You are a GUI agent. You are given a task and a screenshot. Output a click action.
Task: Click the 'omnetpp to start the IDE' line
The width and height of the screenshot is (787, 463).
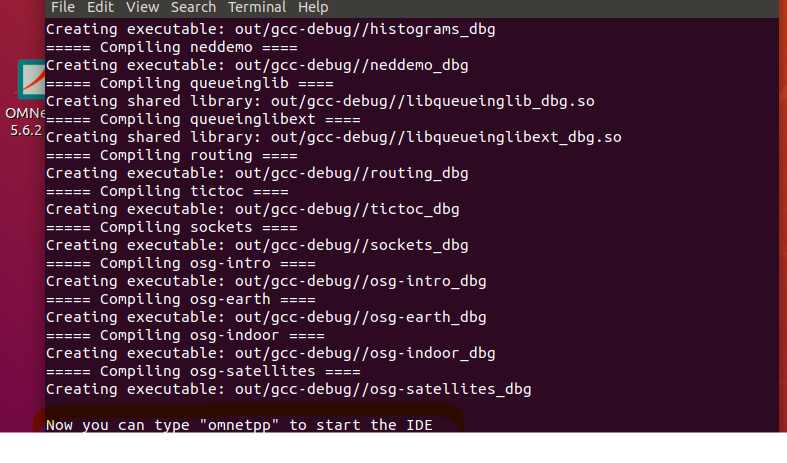point(239,425)
